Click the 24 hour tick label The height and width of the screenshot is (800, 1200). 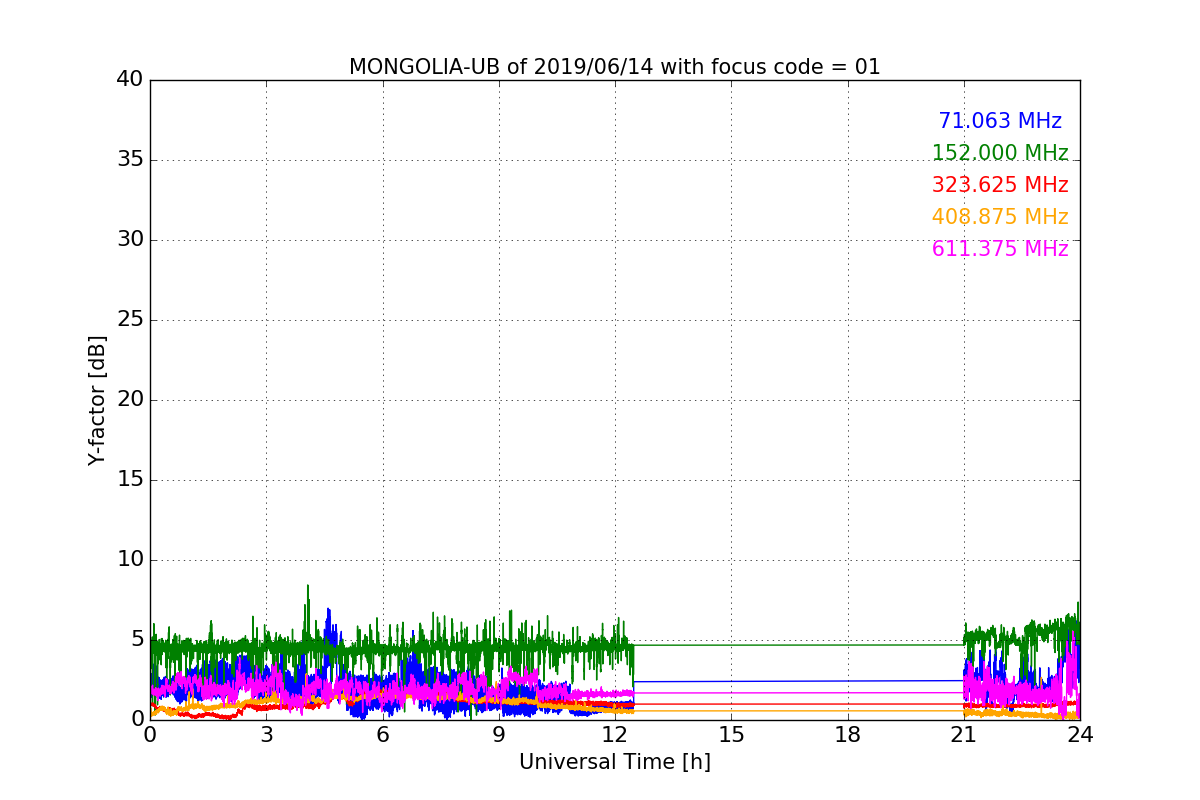click(1080, 734)
